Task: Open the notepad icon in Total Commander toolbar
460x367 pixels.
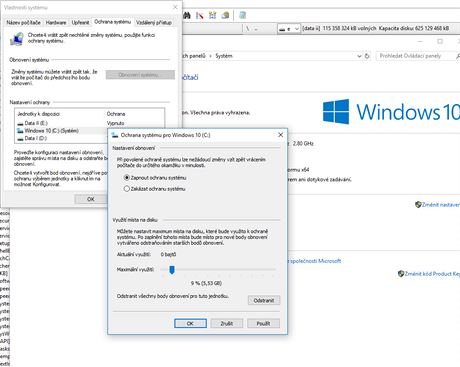Action: tap(243, 15)
